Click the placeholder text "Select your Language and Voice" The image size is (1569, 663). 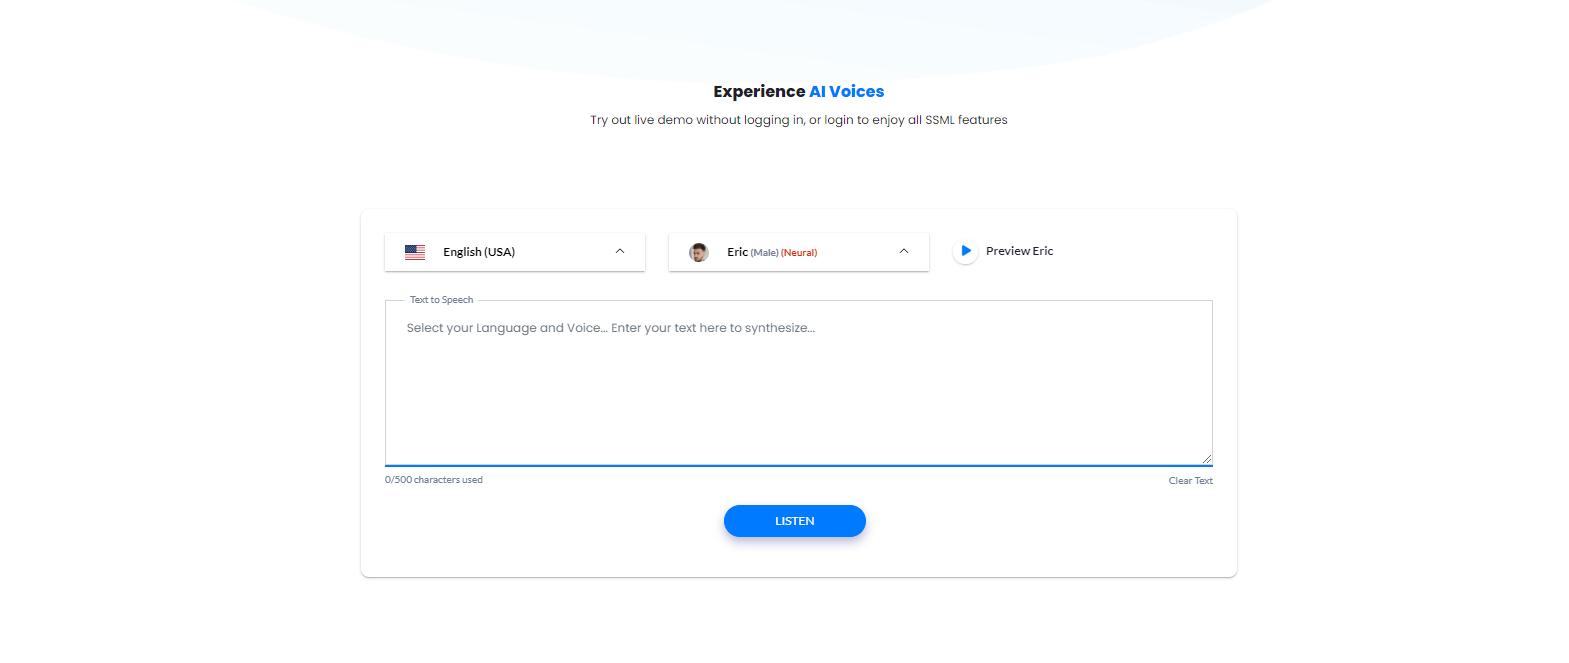point(504,328)
